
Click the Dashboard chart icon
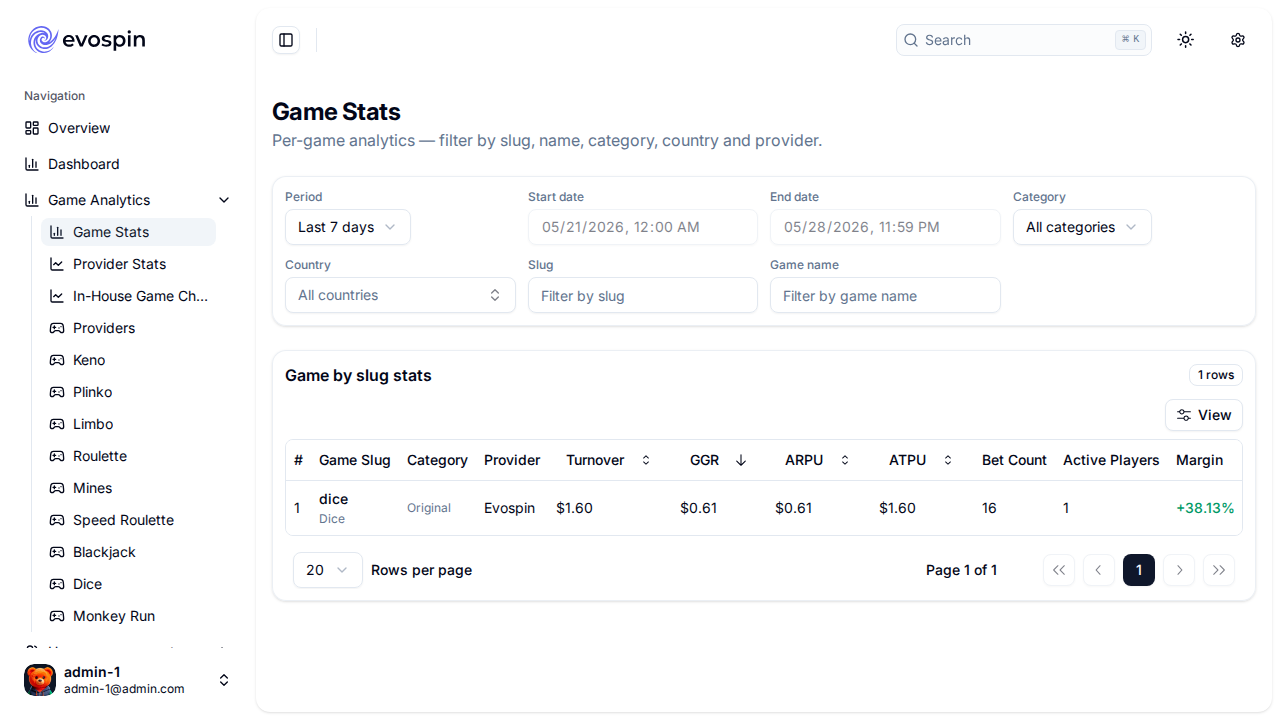(x=32, y=164)
